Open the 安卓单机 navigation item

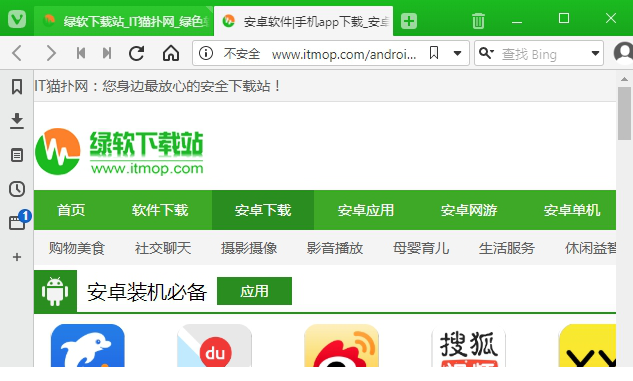point(572,210)
